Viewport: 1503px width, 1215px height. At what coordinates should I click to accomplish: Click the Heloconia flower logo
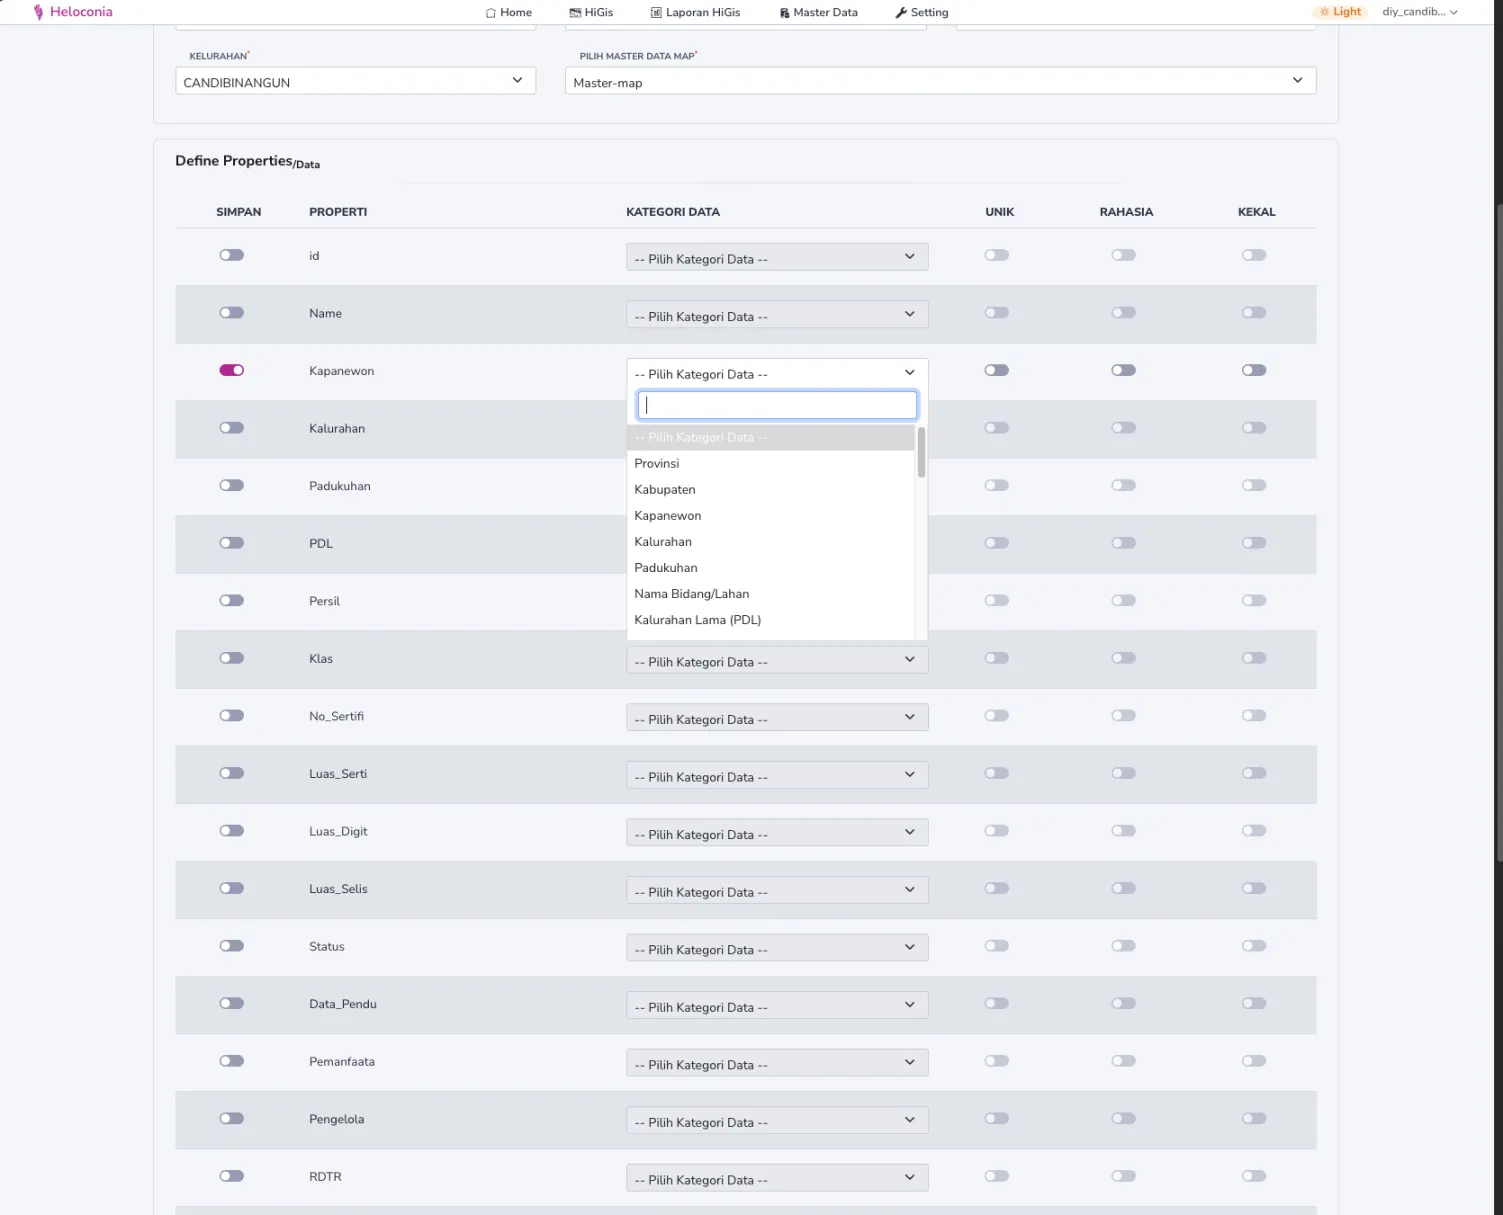point(38,11)
